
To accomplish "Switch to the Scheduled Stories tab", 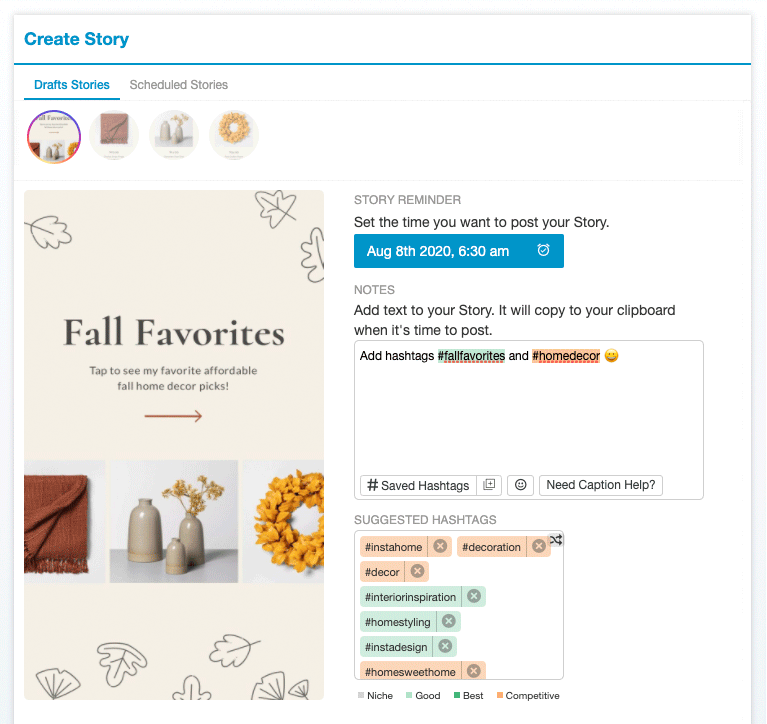I will click(178, 85).
